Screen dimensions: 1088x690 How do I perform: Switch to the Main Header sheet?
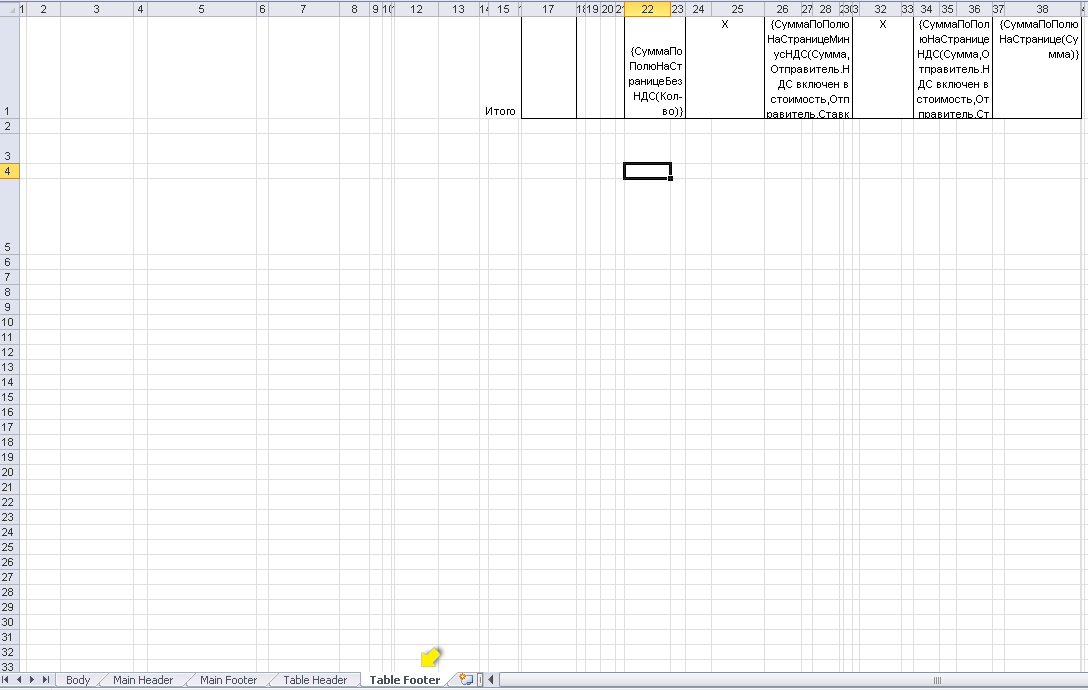pos(143,680)
